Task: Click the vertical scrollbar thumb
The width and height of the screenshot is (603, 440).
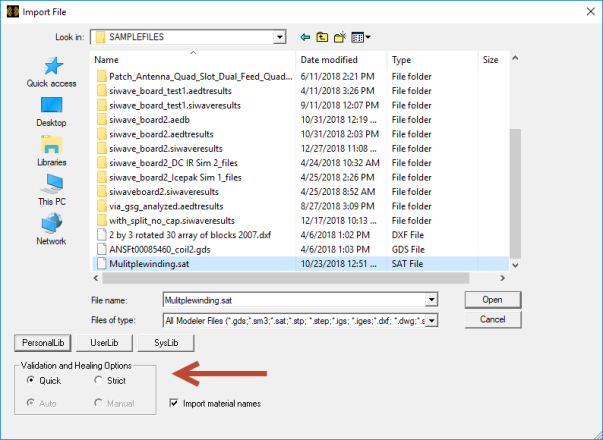Action: (x=515, y=193)
